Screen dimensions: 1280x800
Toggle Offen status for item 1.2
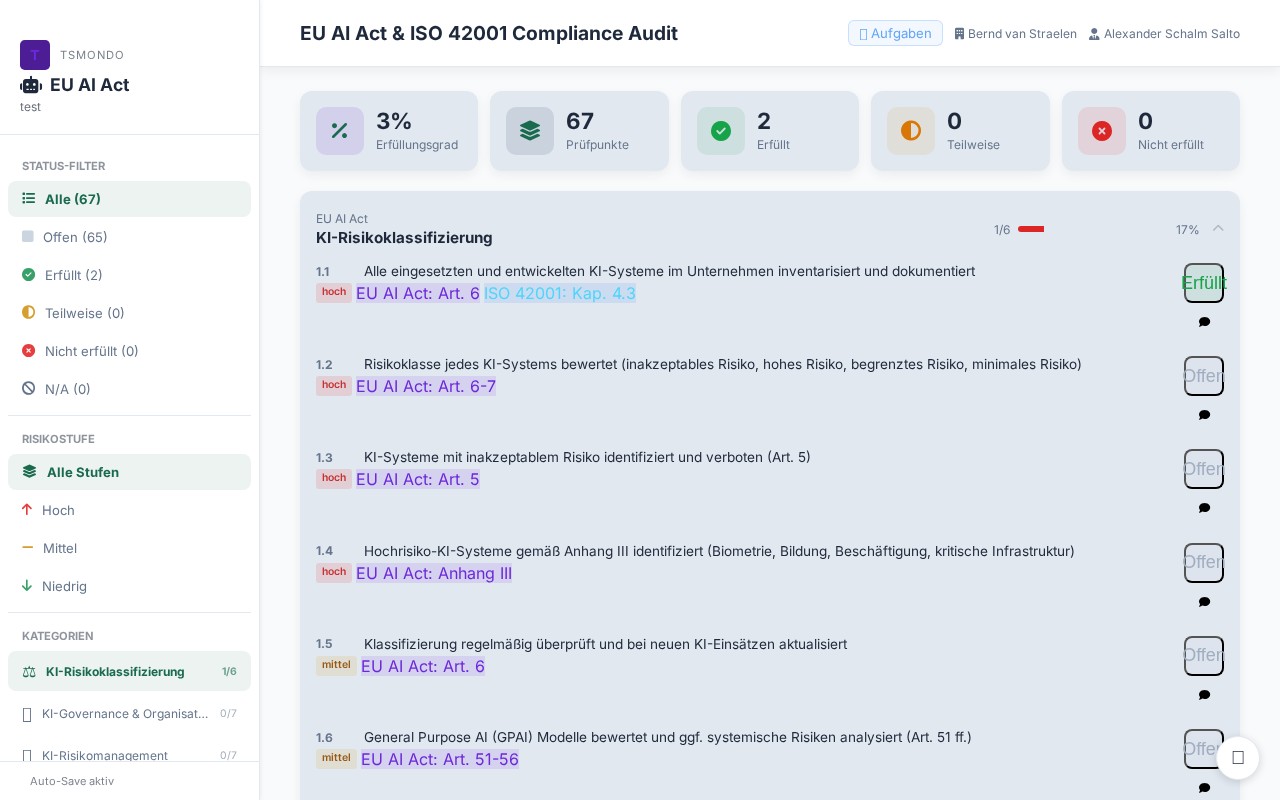coord(1204,376)
